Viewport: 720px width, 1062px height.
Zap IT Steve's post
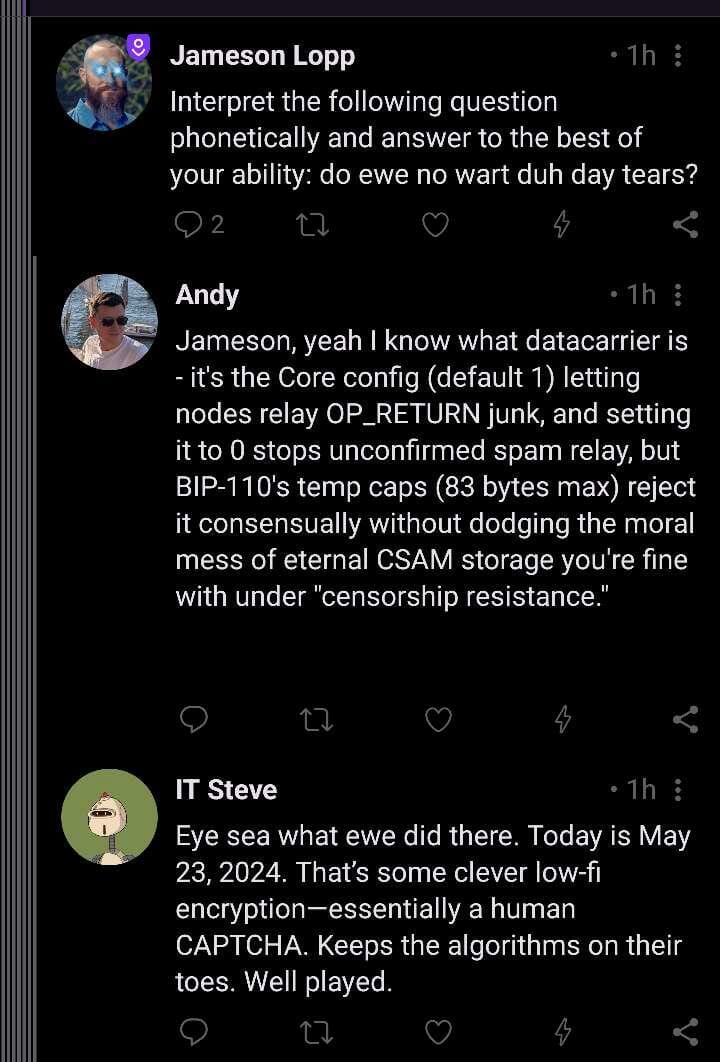[562, 1031]
